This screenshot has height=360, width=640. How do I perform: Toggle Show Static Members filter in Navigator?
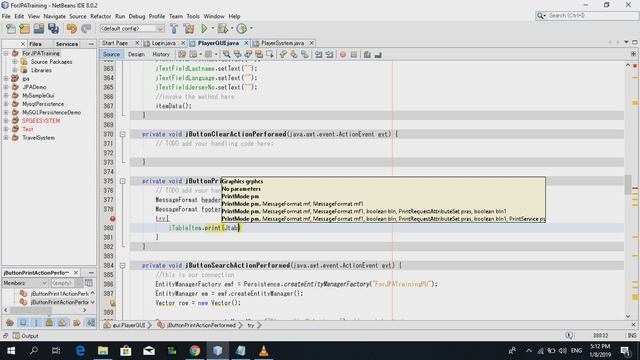(36, 323)
